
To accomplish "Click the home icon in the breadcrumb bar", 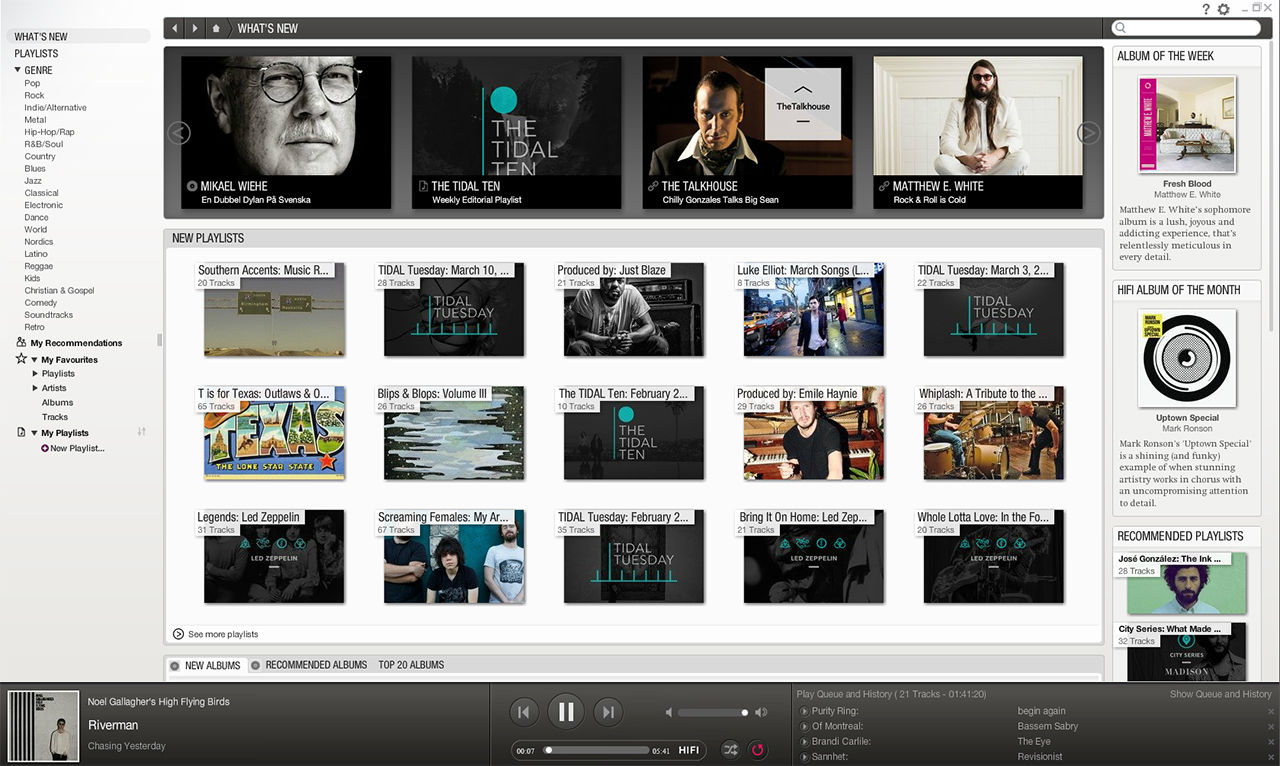I will coord(216,28).
